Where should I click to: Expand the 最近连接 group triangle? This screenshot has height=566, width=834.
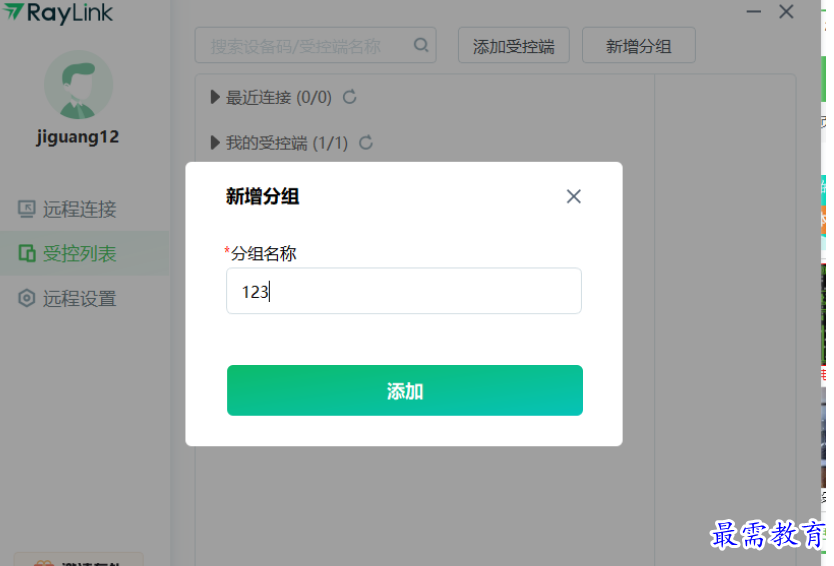[x=215, y=97]
